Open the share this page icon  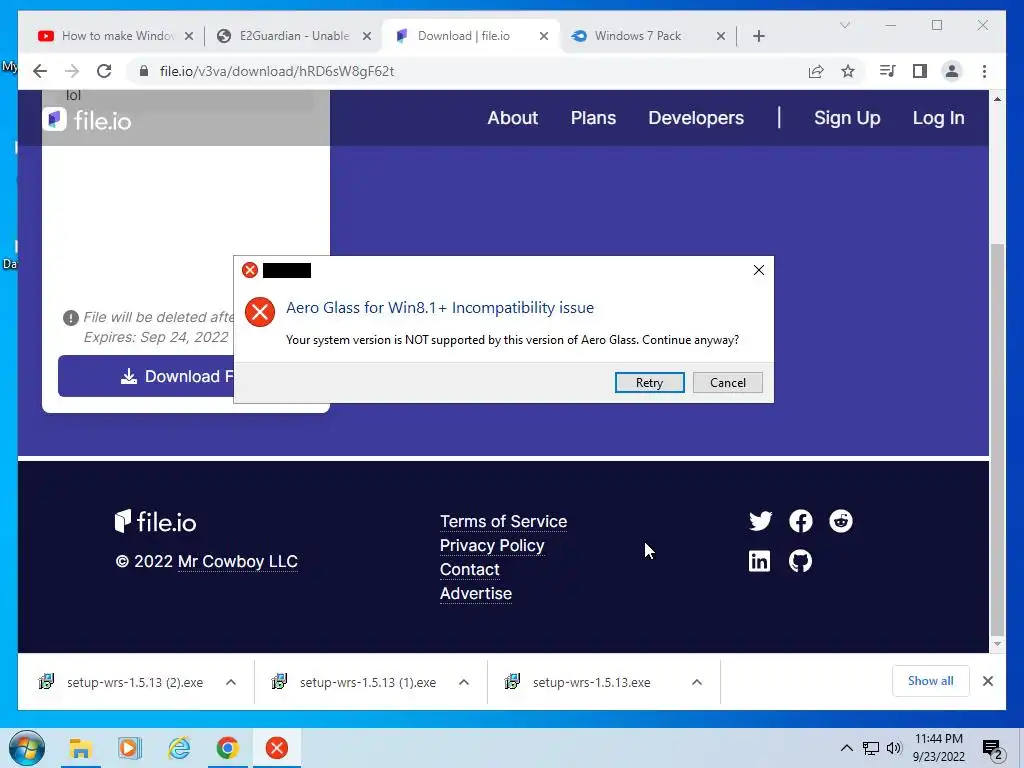(x=816, y=71)
